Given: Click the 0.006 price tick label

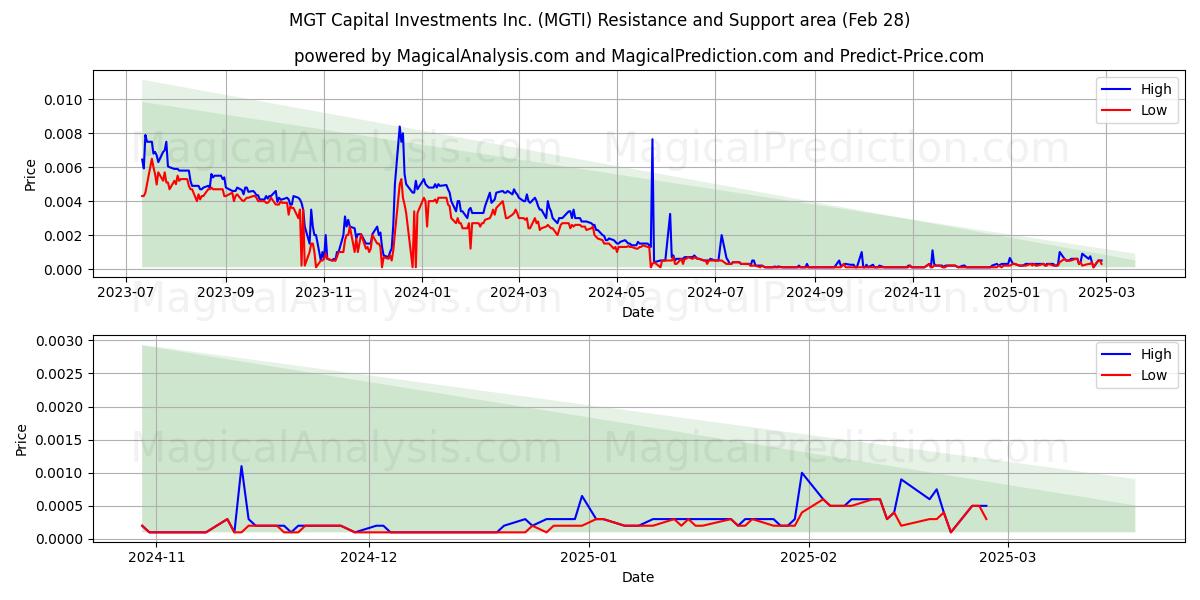Looking at the screenshot, I should [65, 168].
